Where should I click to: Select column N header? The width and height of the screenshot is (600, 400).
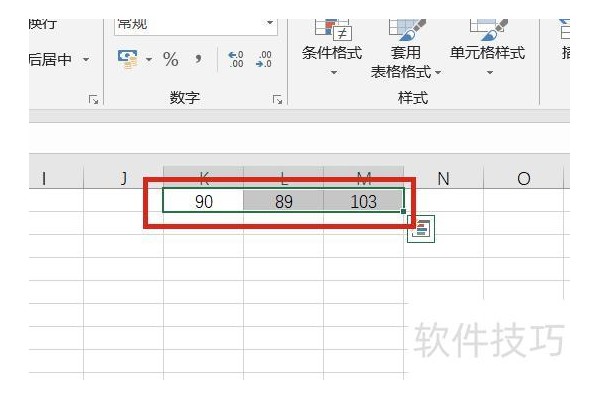(x=443, y=178)
